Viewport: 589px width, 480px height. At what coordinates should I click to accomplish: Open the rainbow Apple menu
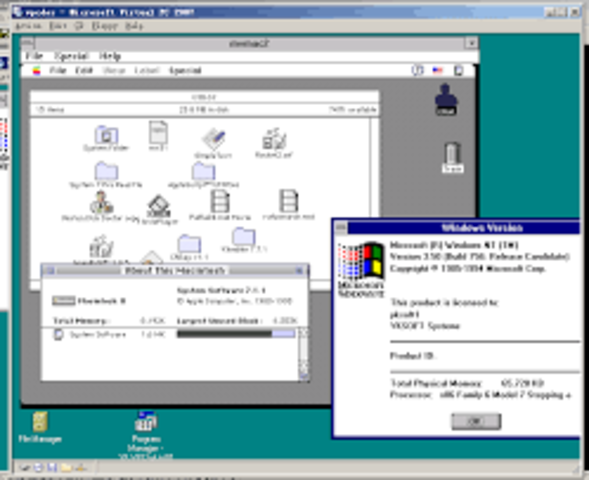[x=36, y=71]
